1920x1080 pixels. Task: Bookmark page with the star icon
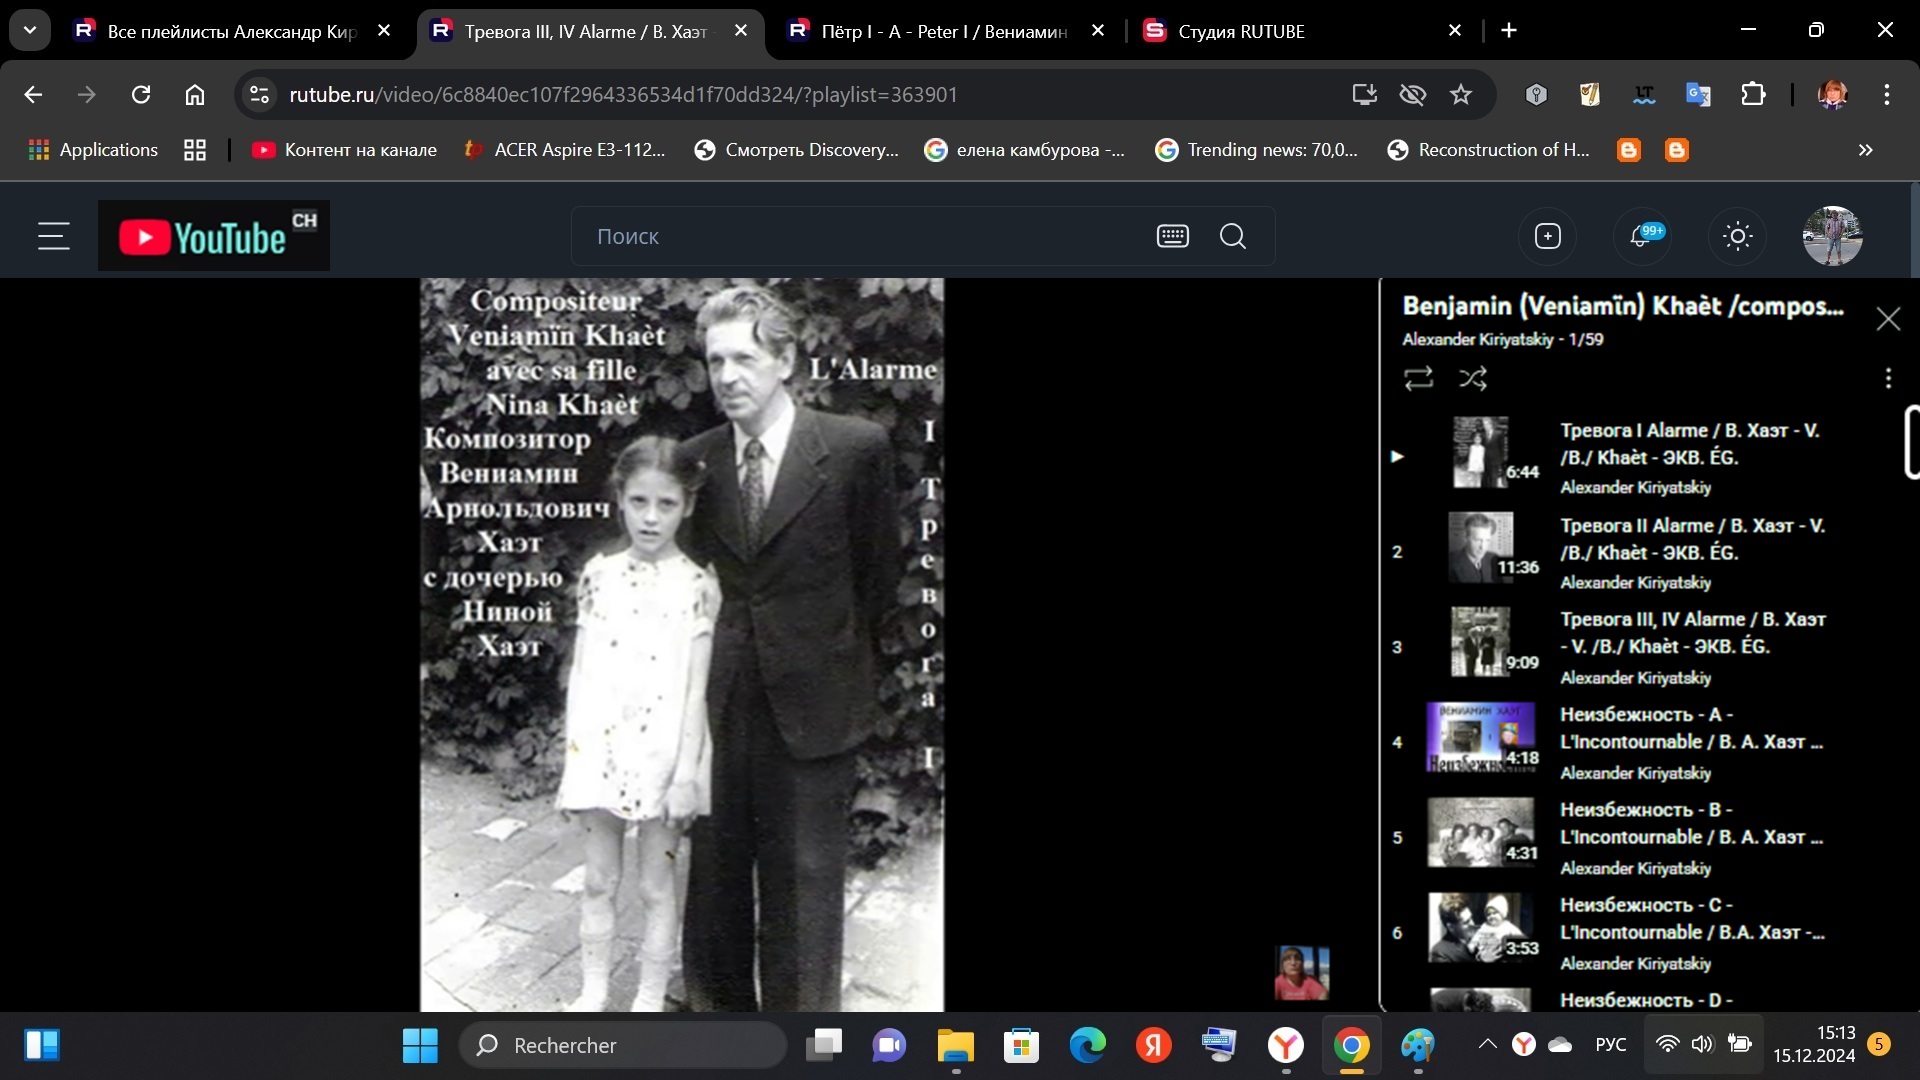coord(1461,94)
